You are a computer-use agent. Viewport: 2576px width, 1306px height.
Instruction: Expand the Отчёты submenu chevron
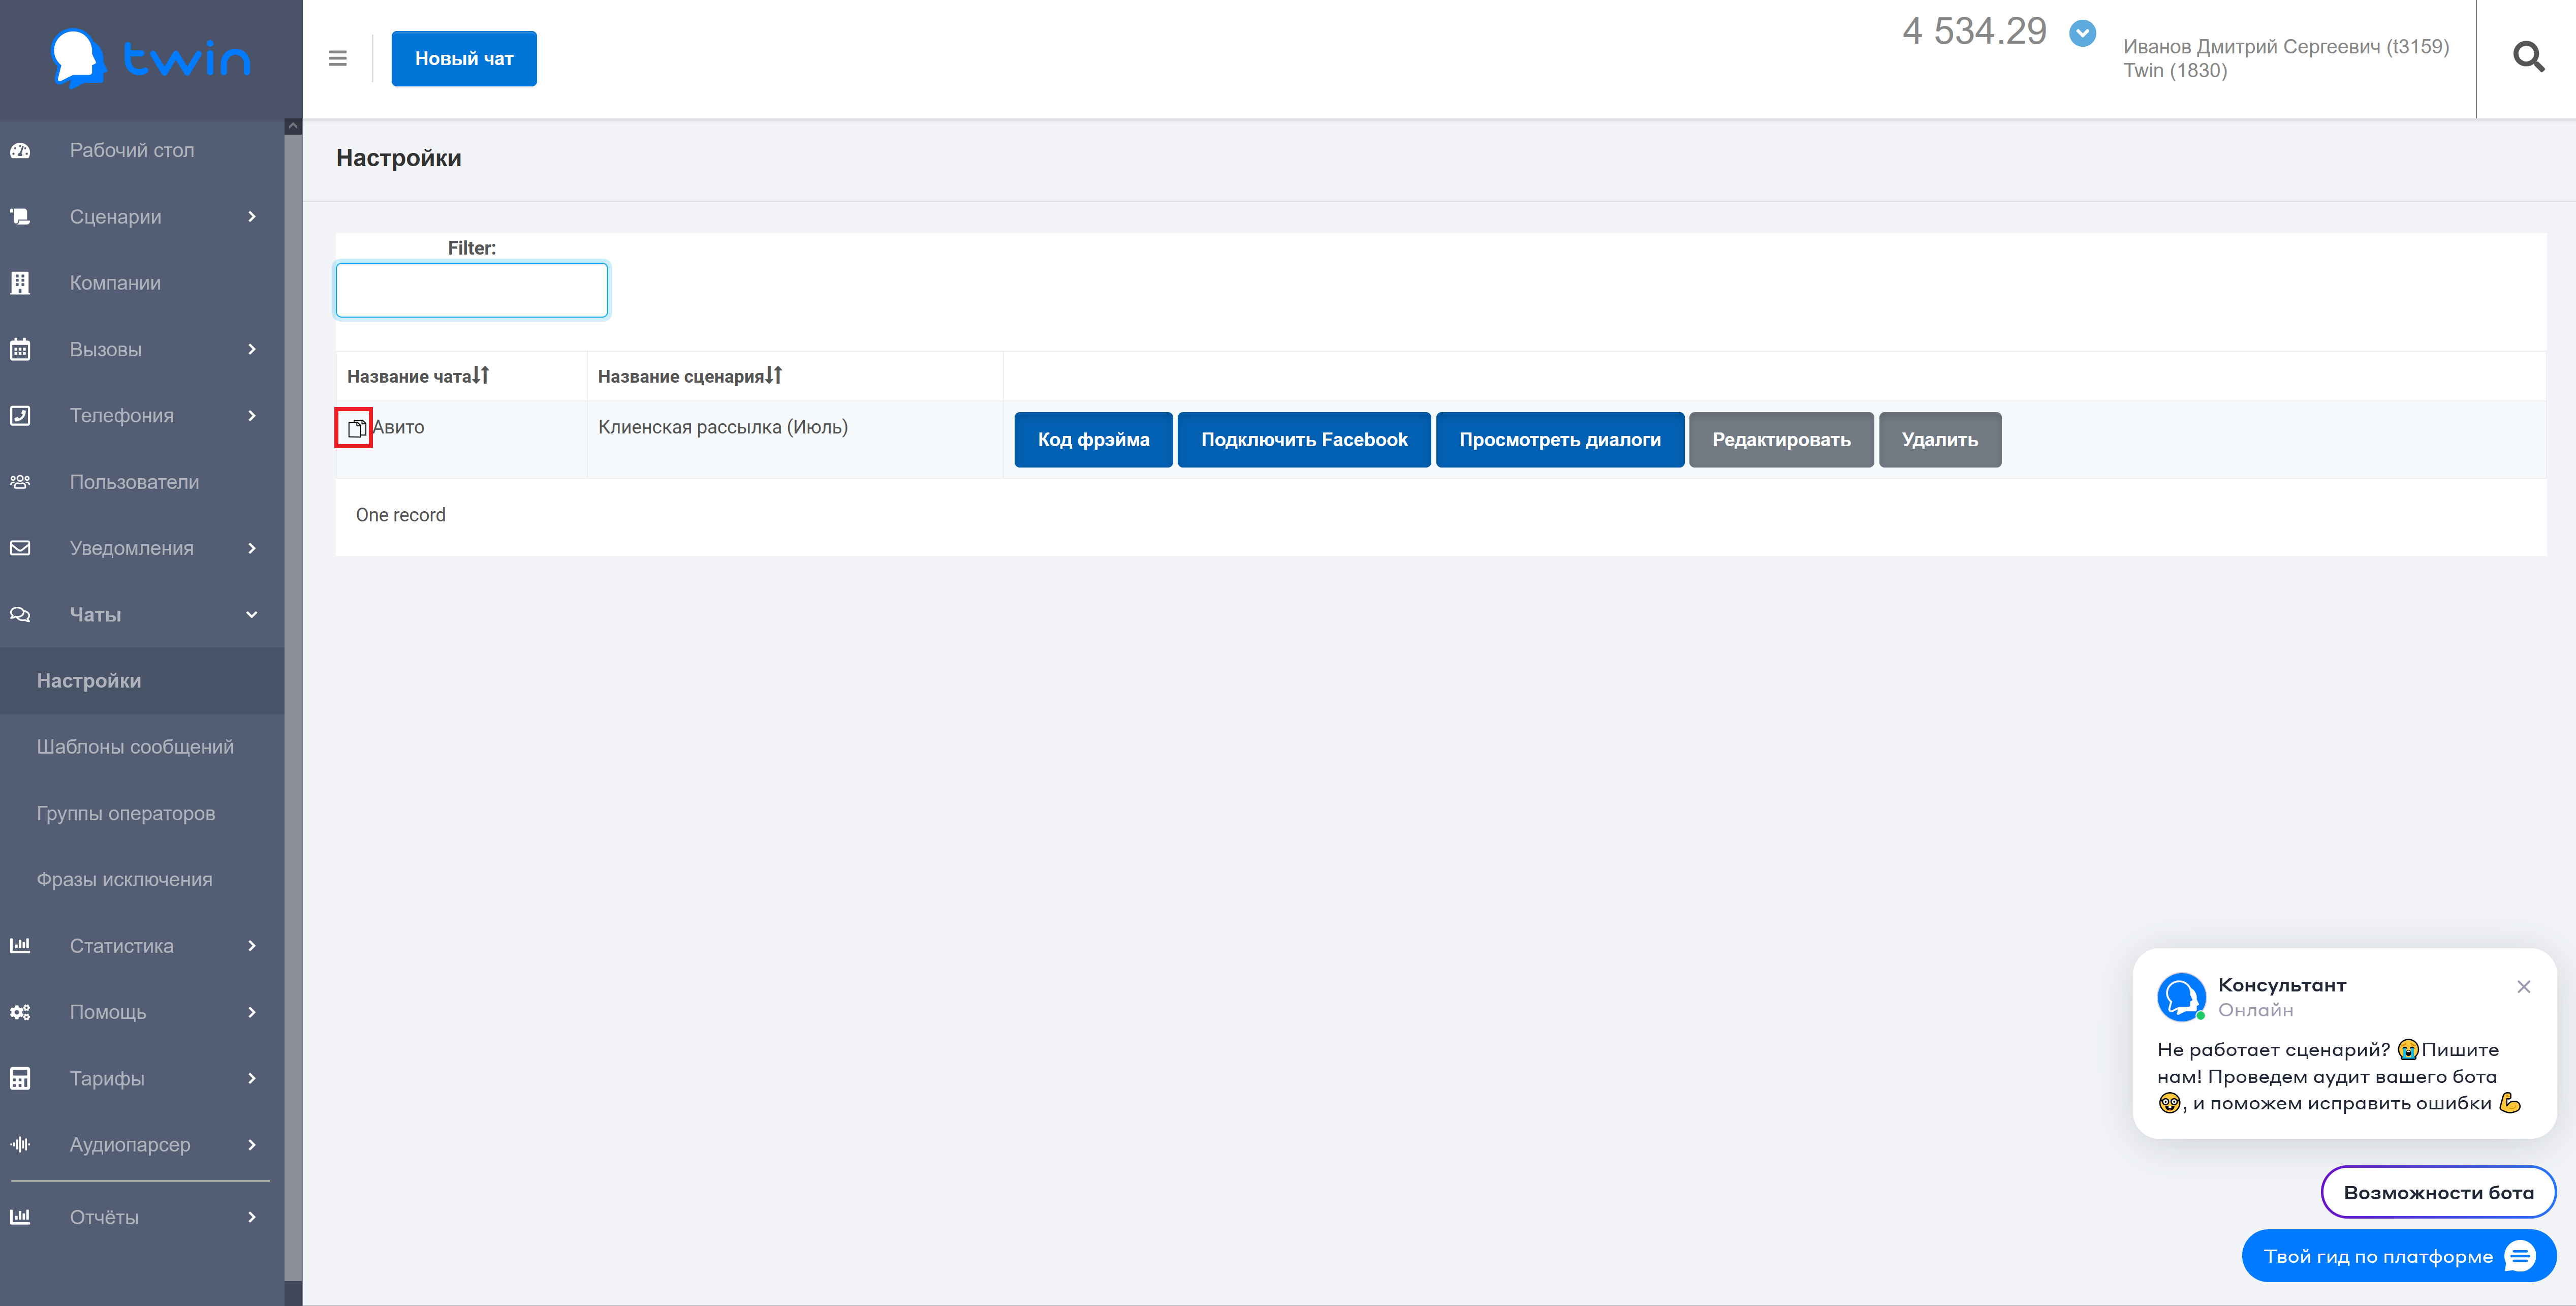[x=252, y=1217]
